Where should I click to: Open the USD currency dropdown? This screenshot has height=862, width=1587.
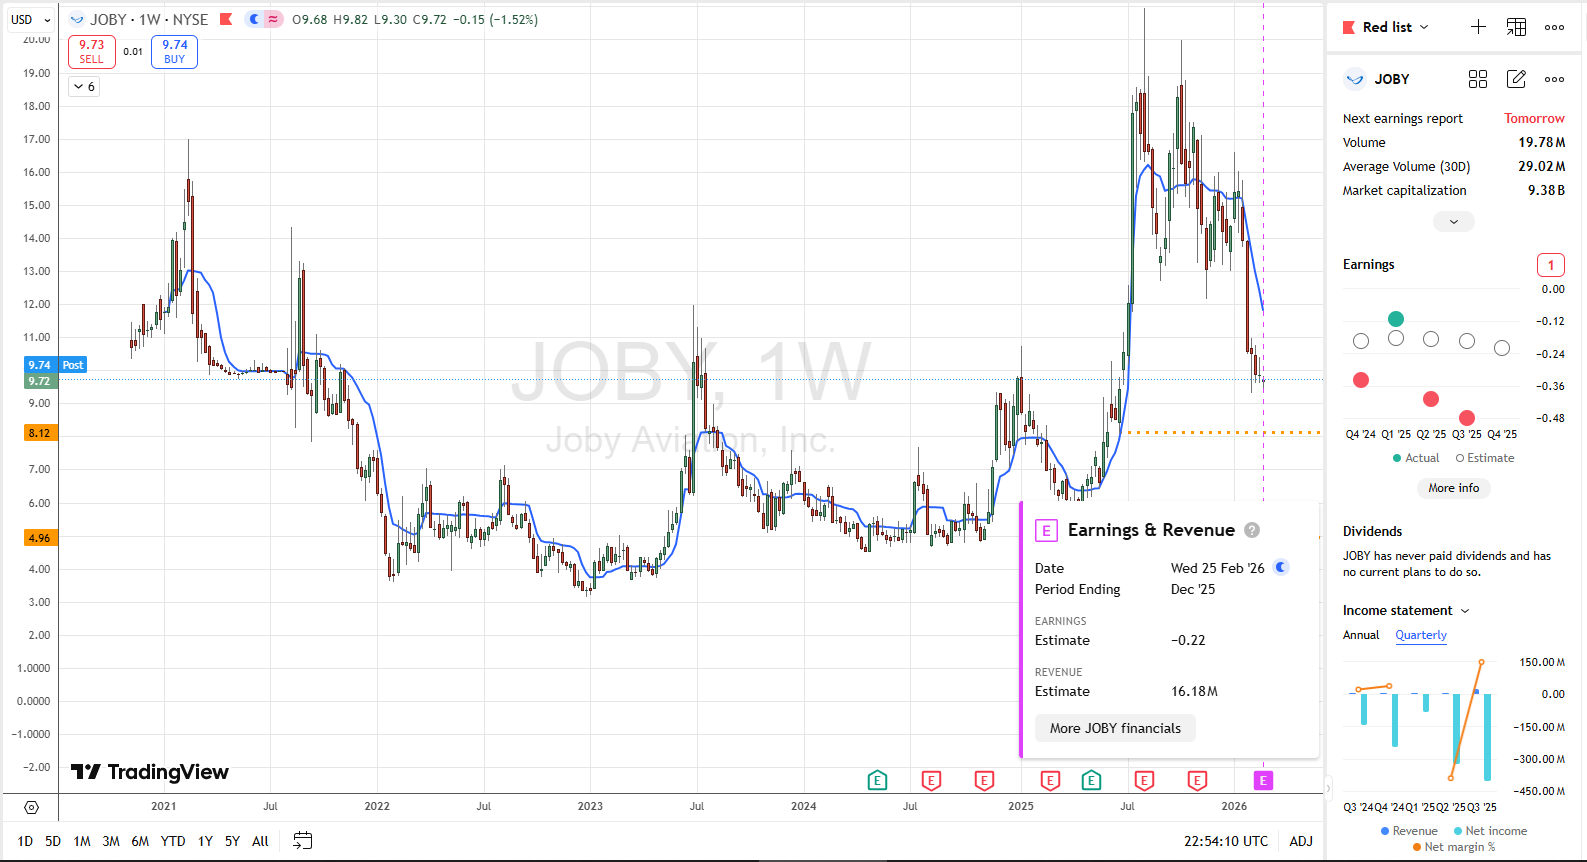[31, 19]
